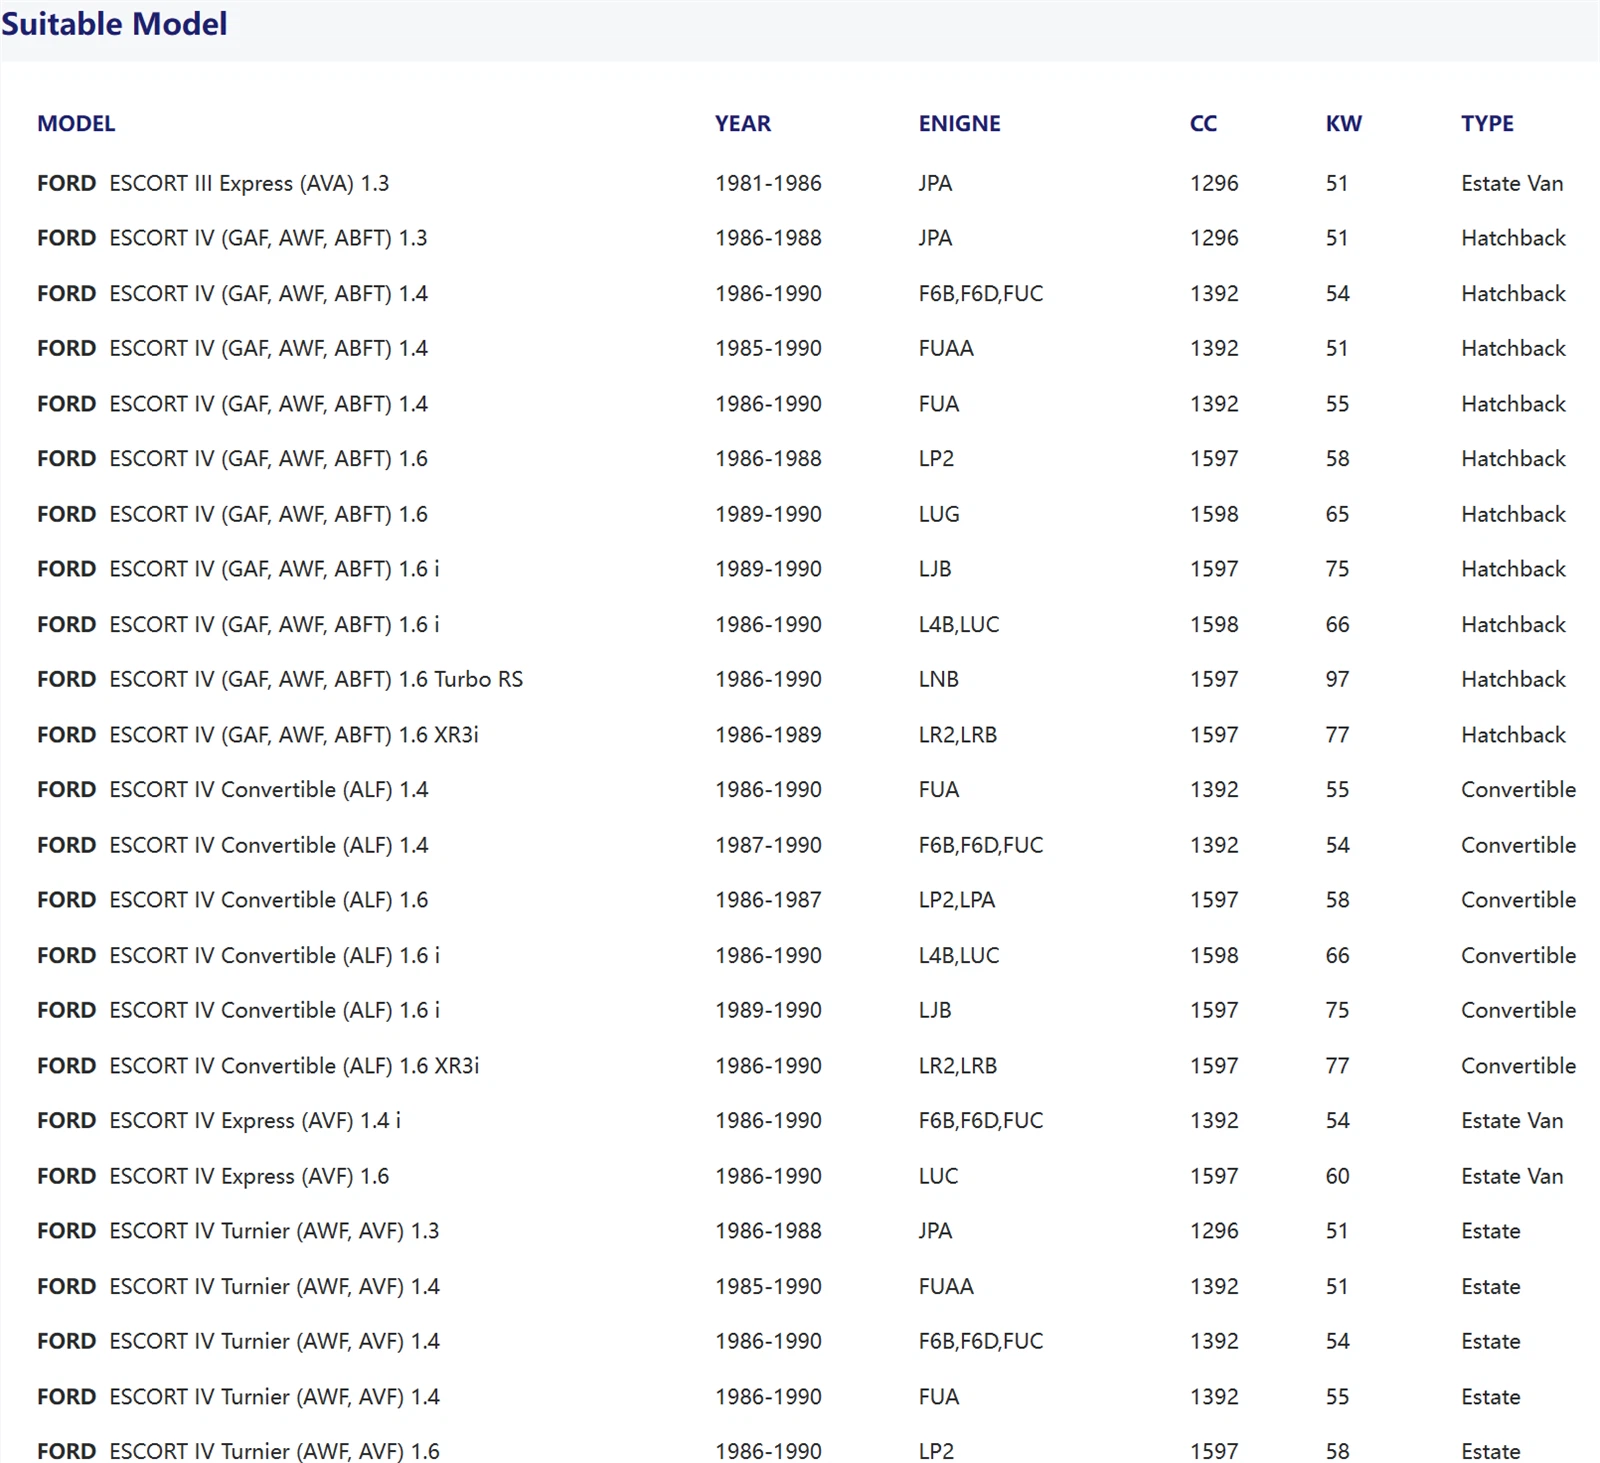
Task: Select engine 'FUAA' in the hatchback row
Action: [x=946, y=348]
